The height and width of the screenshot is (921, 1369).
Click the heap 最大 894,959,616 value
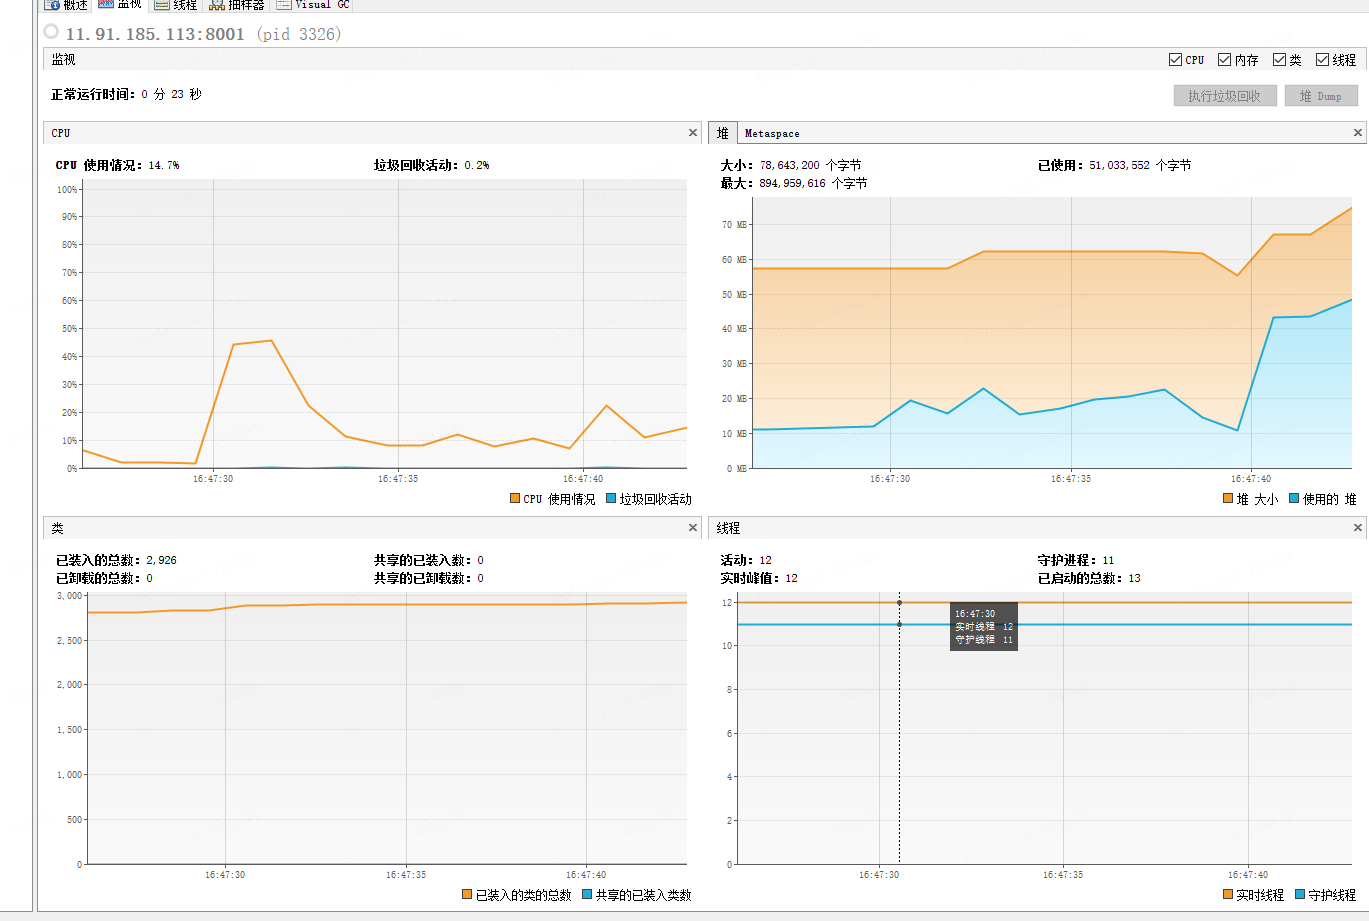(813, 183)
